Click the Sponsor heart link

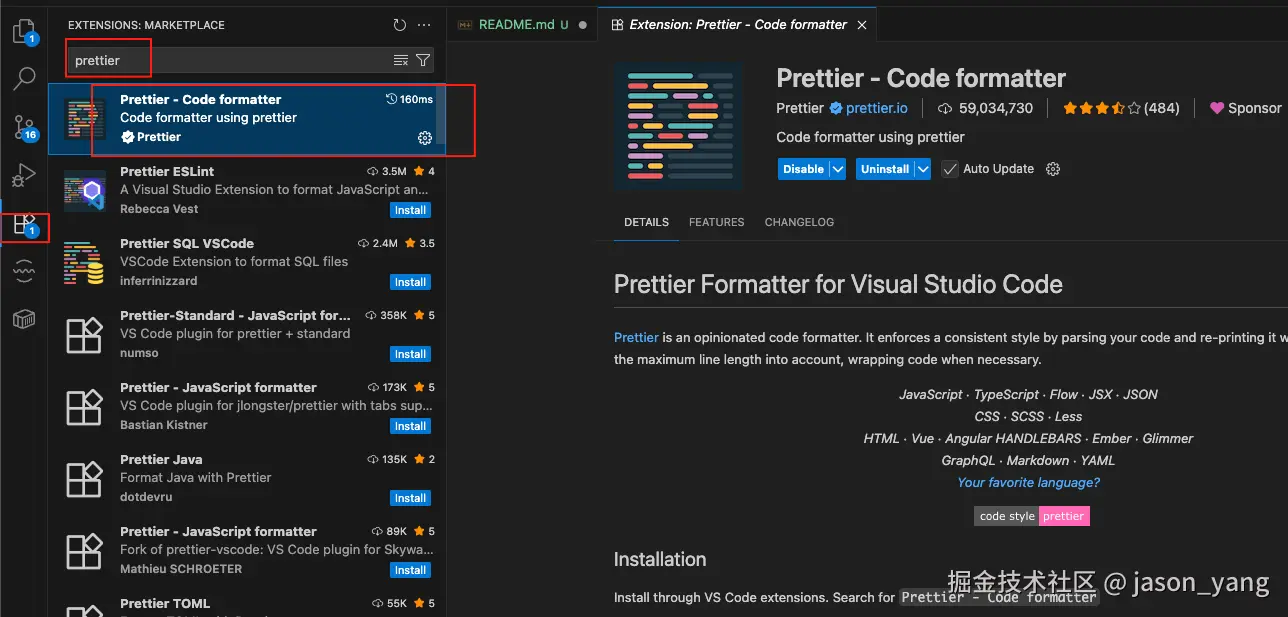pyautogui.click(x=1245, y=108)
